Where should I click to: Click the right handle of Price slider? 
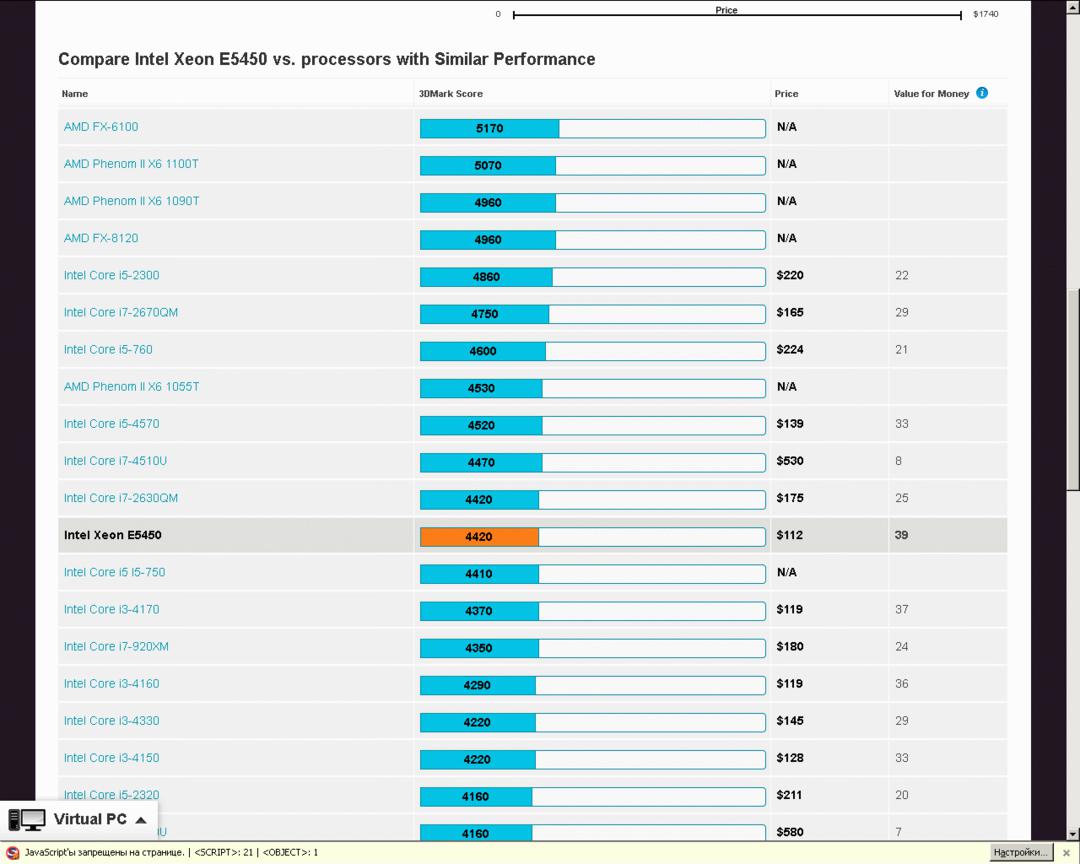(961, 15)
